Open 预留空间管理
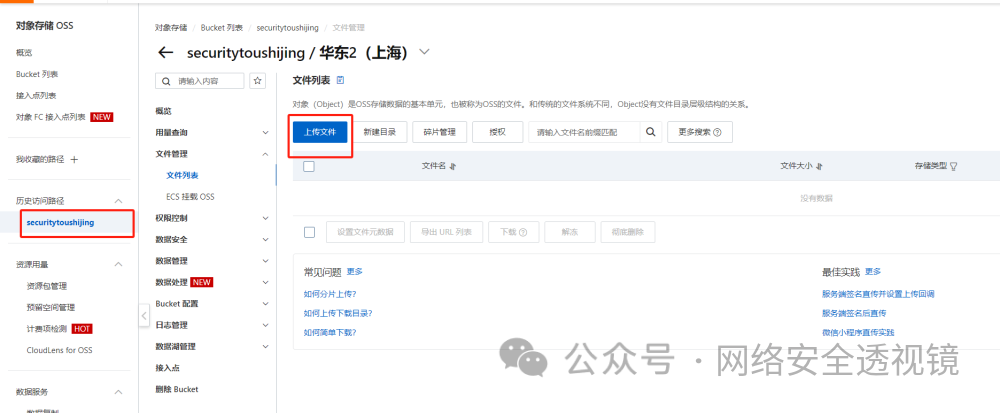This screenshot has height=413, width=1000. 50,307
